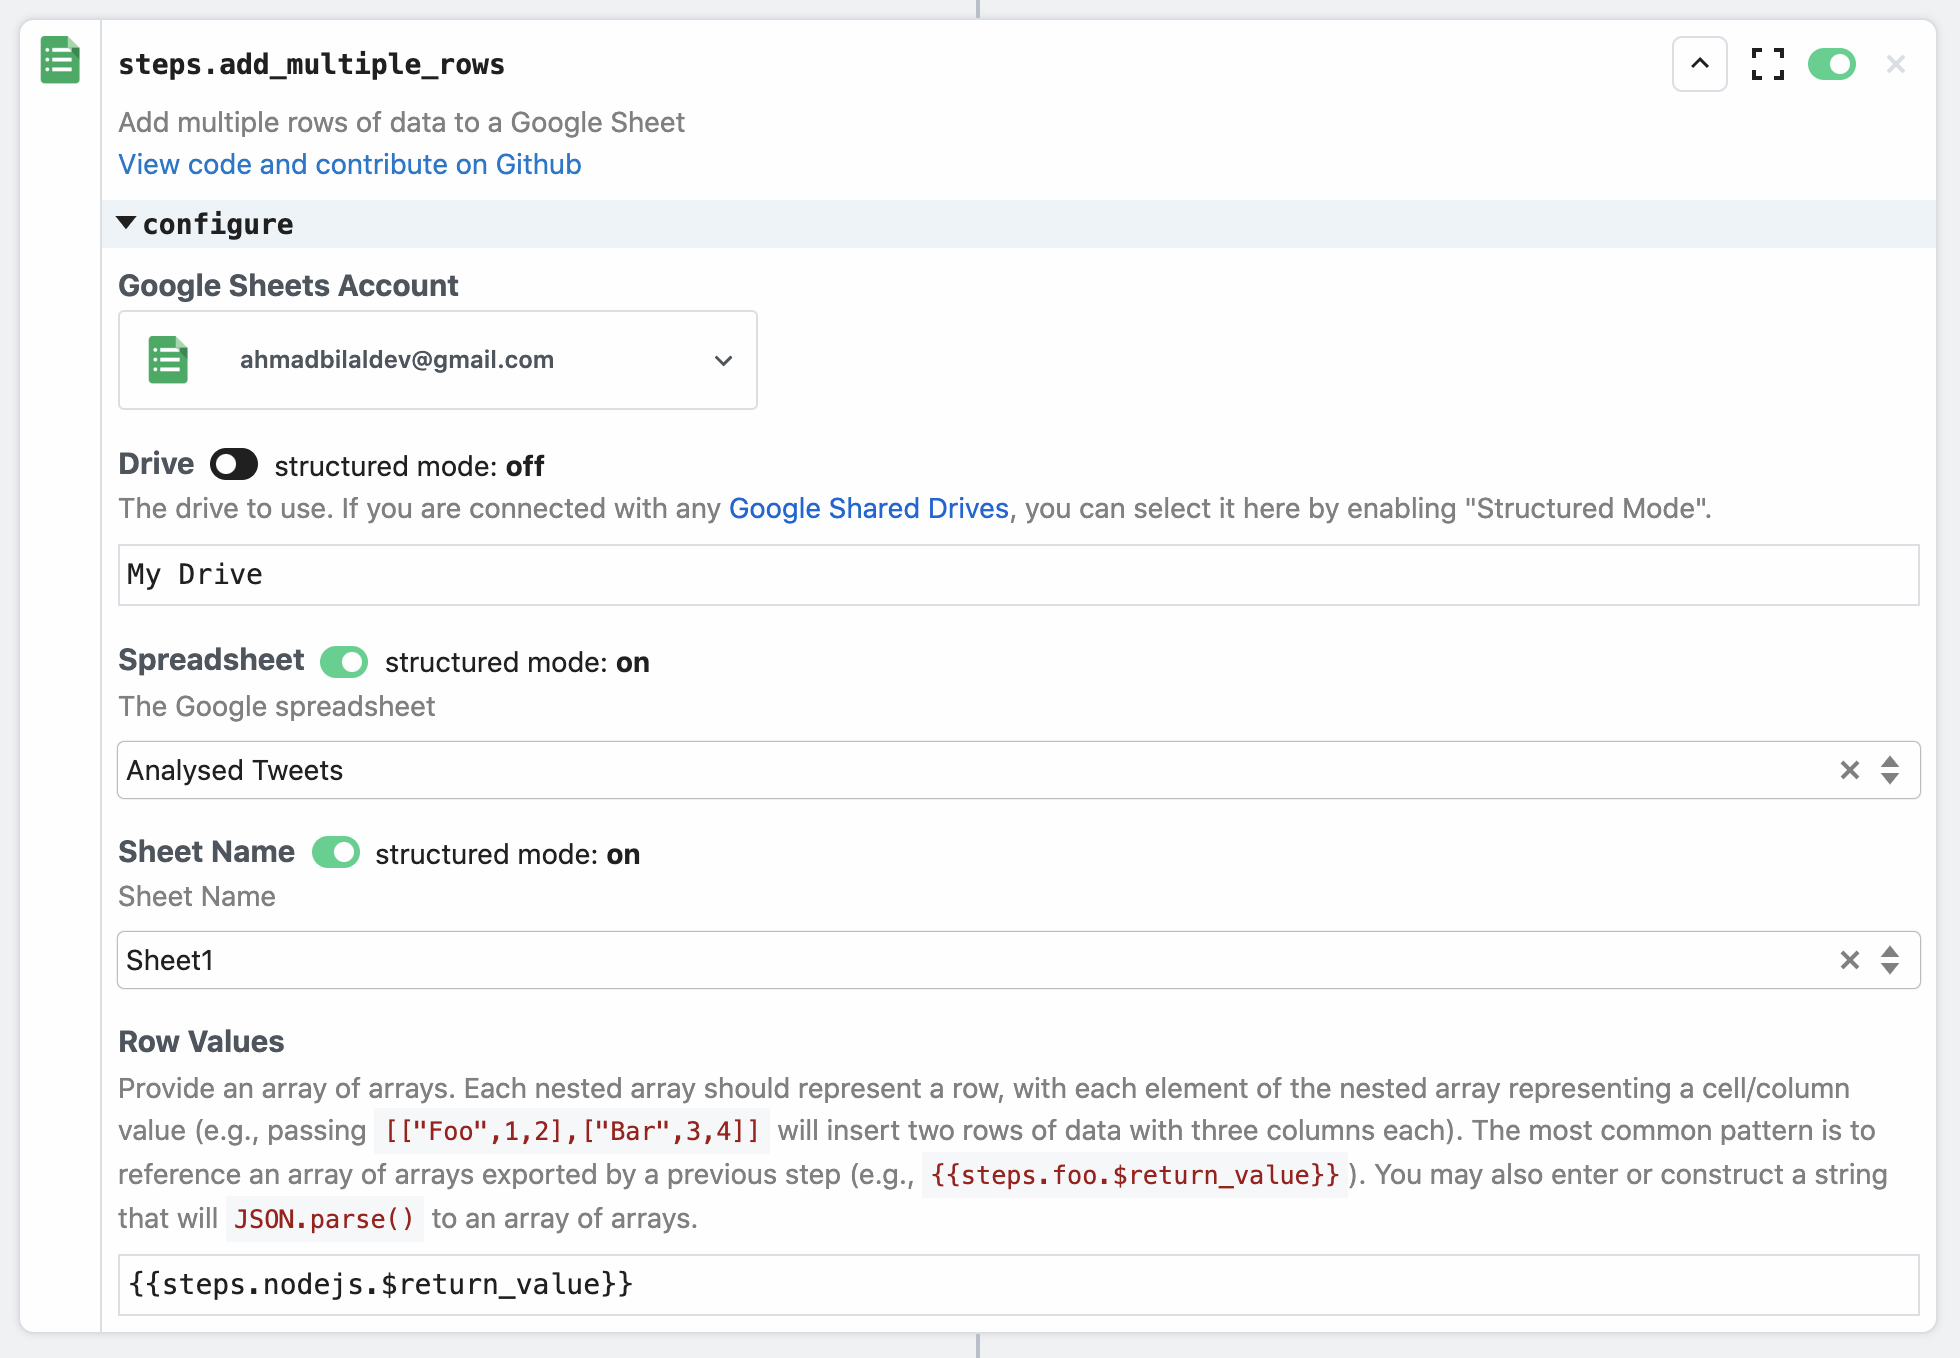Open the Google Shared Drives link
This screenshot has width=1960, height=1358.
(x=868, y=508)
